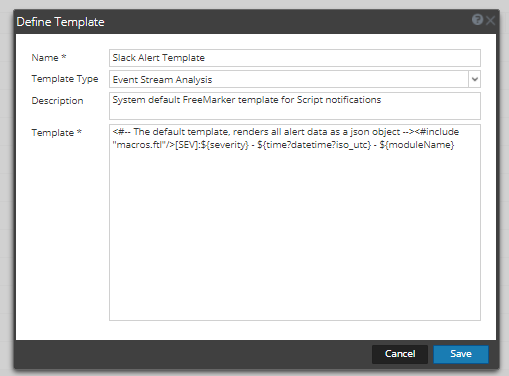Click the 'Template Type' label
This screenshot has width=509, height=376.
(x=65, y=79)
